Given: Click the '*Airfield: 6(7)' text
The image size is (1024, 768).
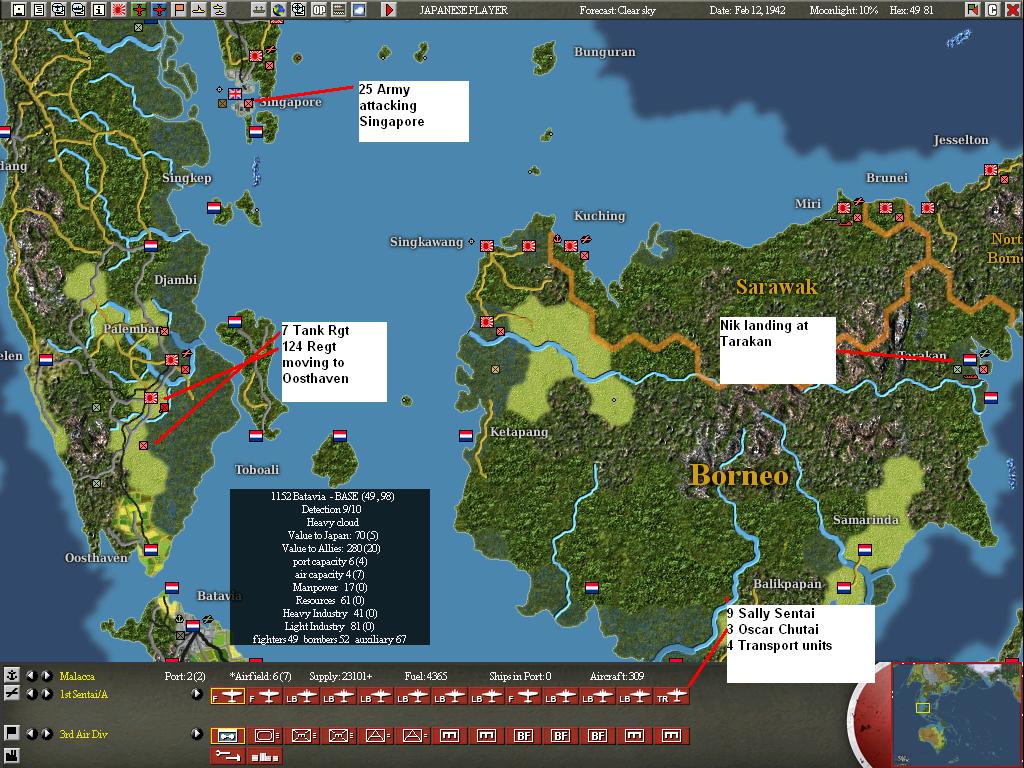Looking at the screenshot, I should (x=260, y=676).
